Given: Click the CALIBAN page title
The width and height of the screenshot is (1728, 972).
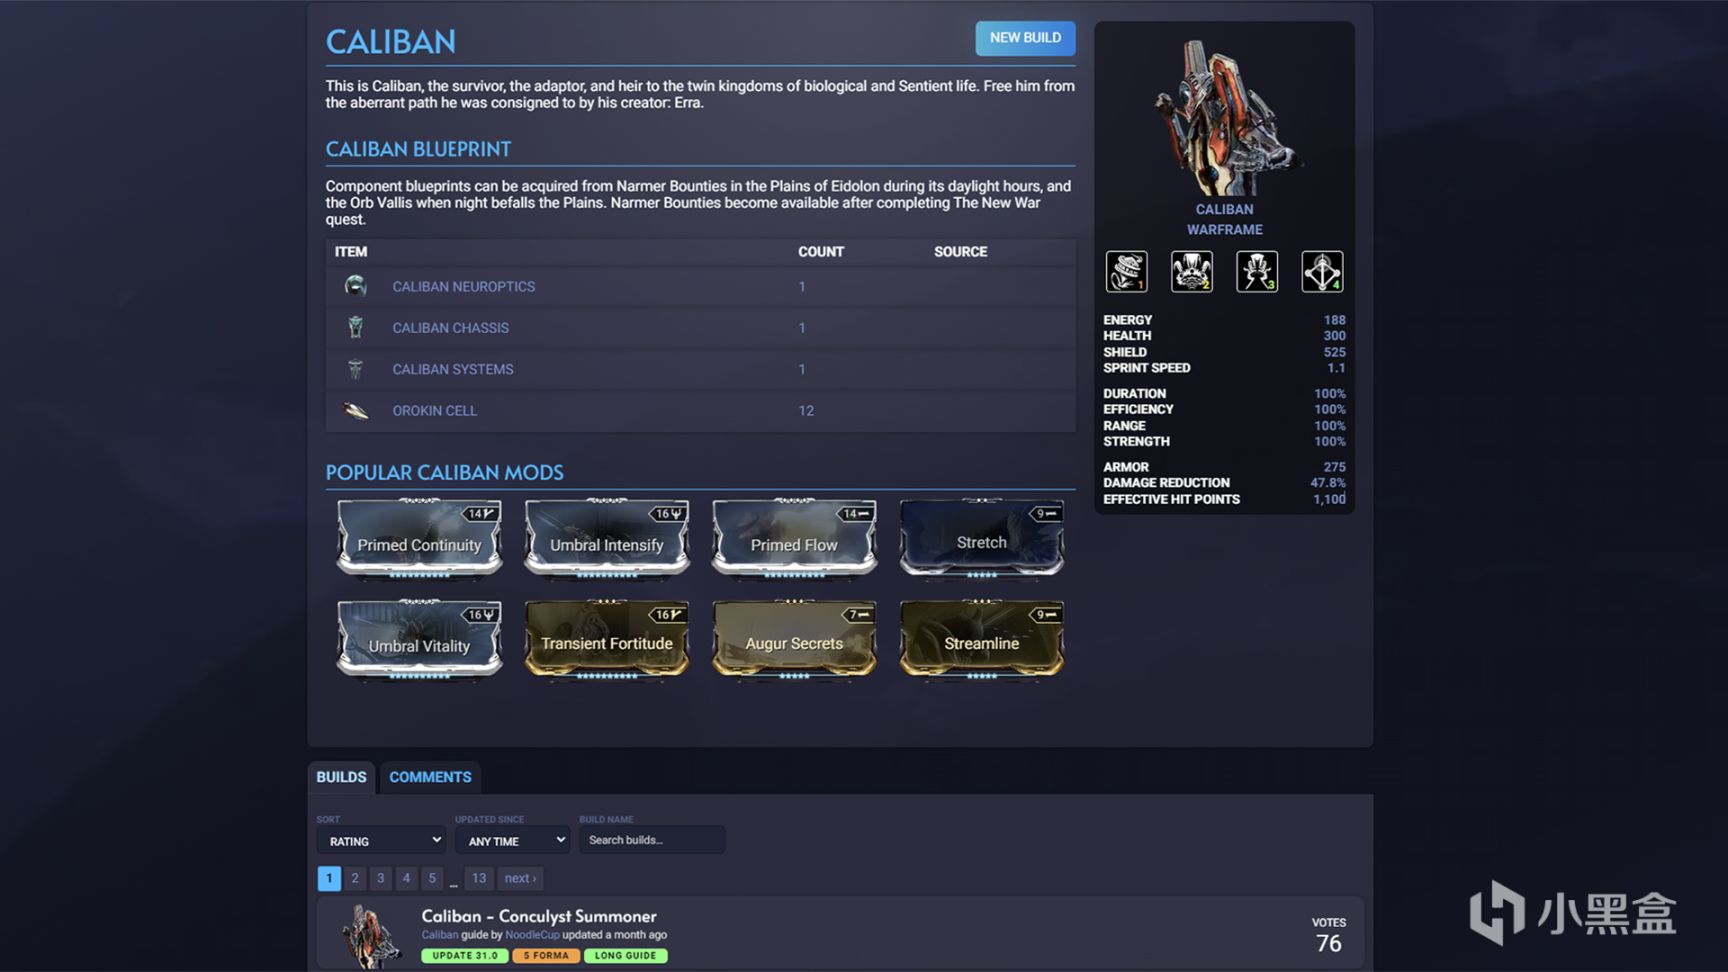Looking at the screenshot, I should 390,42.
